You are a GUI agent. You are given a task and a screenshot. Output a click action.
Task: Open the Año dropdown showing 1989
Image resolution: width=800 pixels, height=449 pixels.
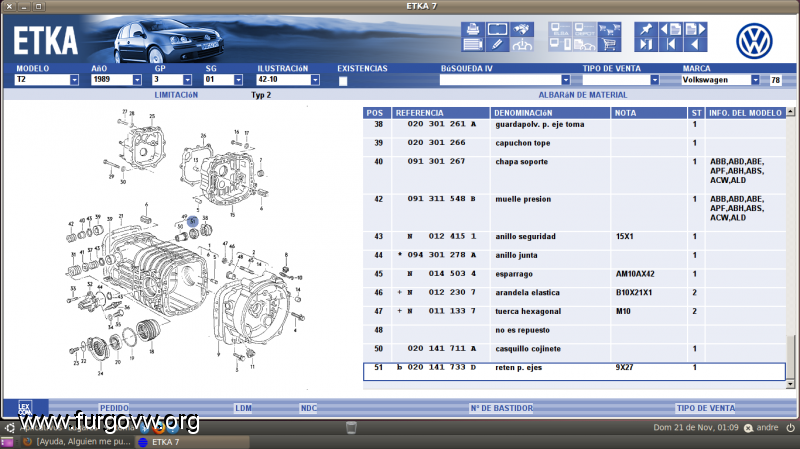coord(137,80)
